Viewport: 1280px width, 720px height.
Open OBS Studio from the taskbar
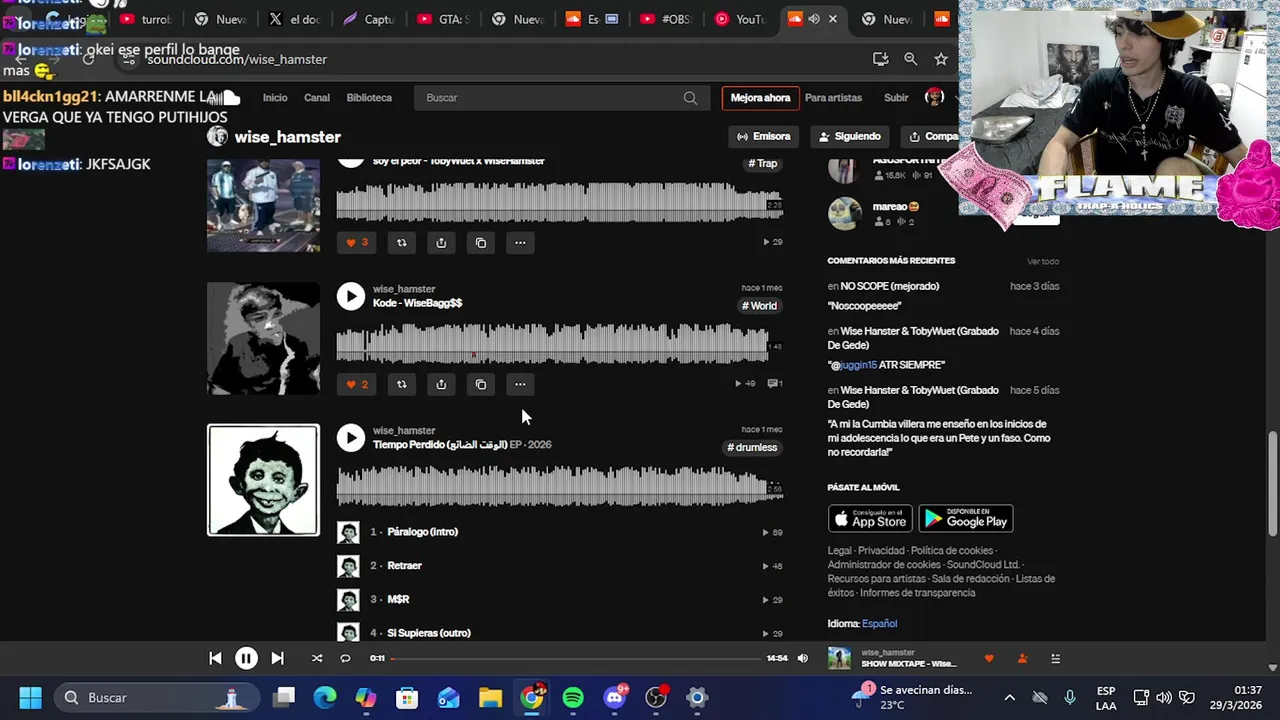click(656, 697)
